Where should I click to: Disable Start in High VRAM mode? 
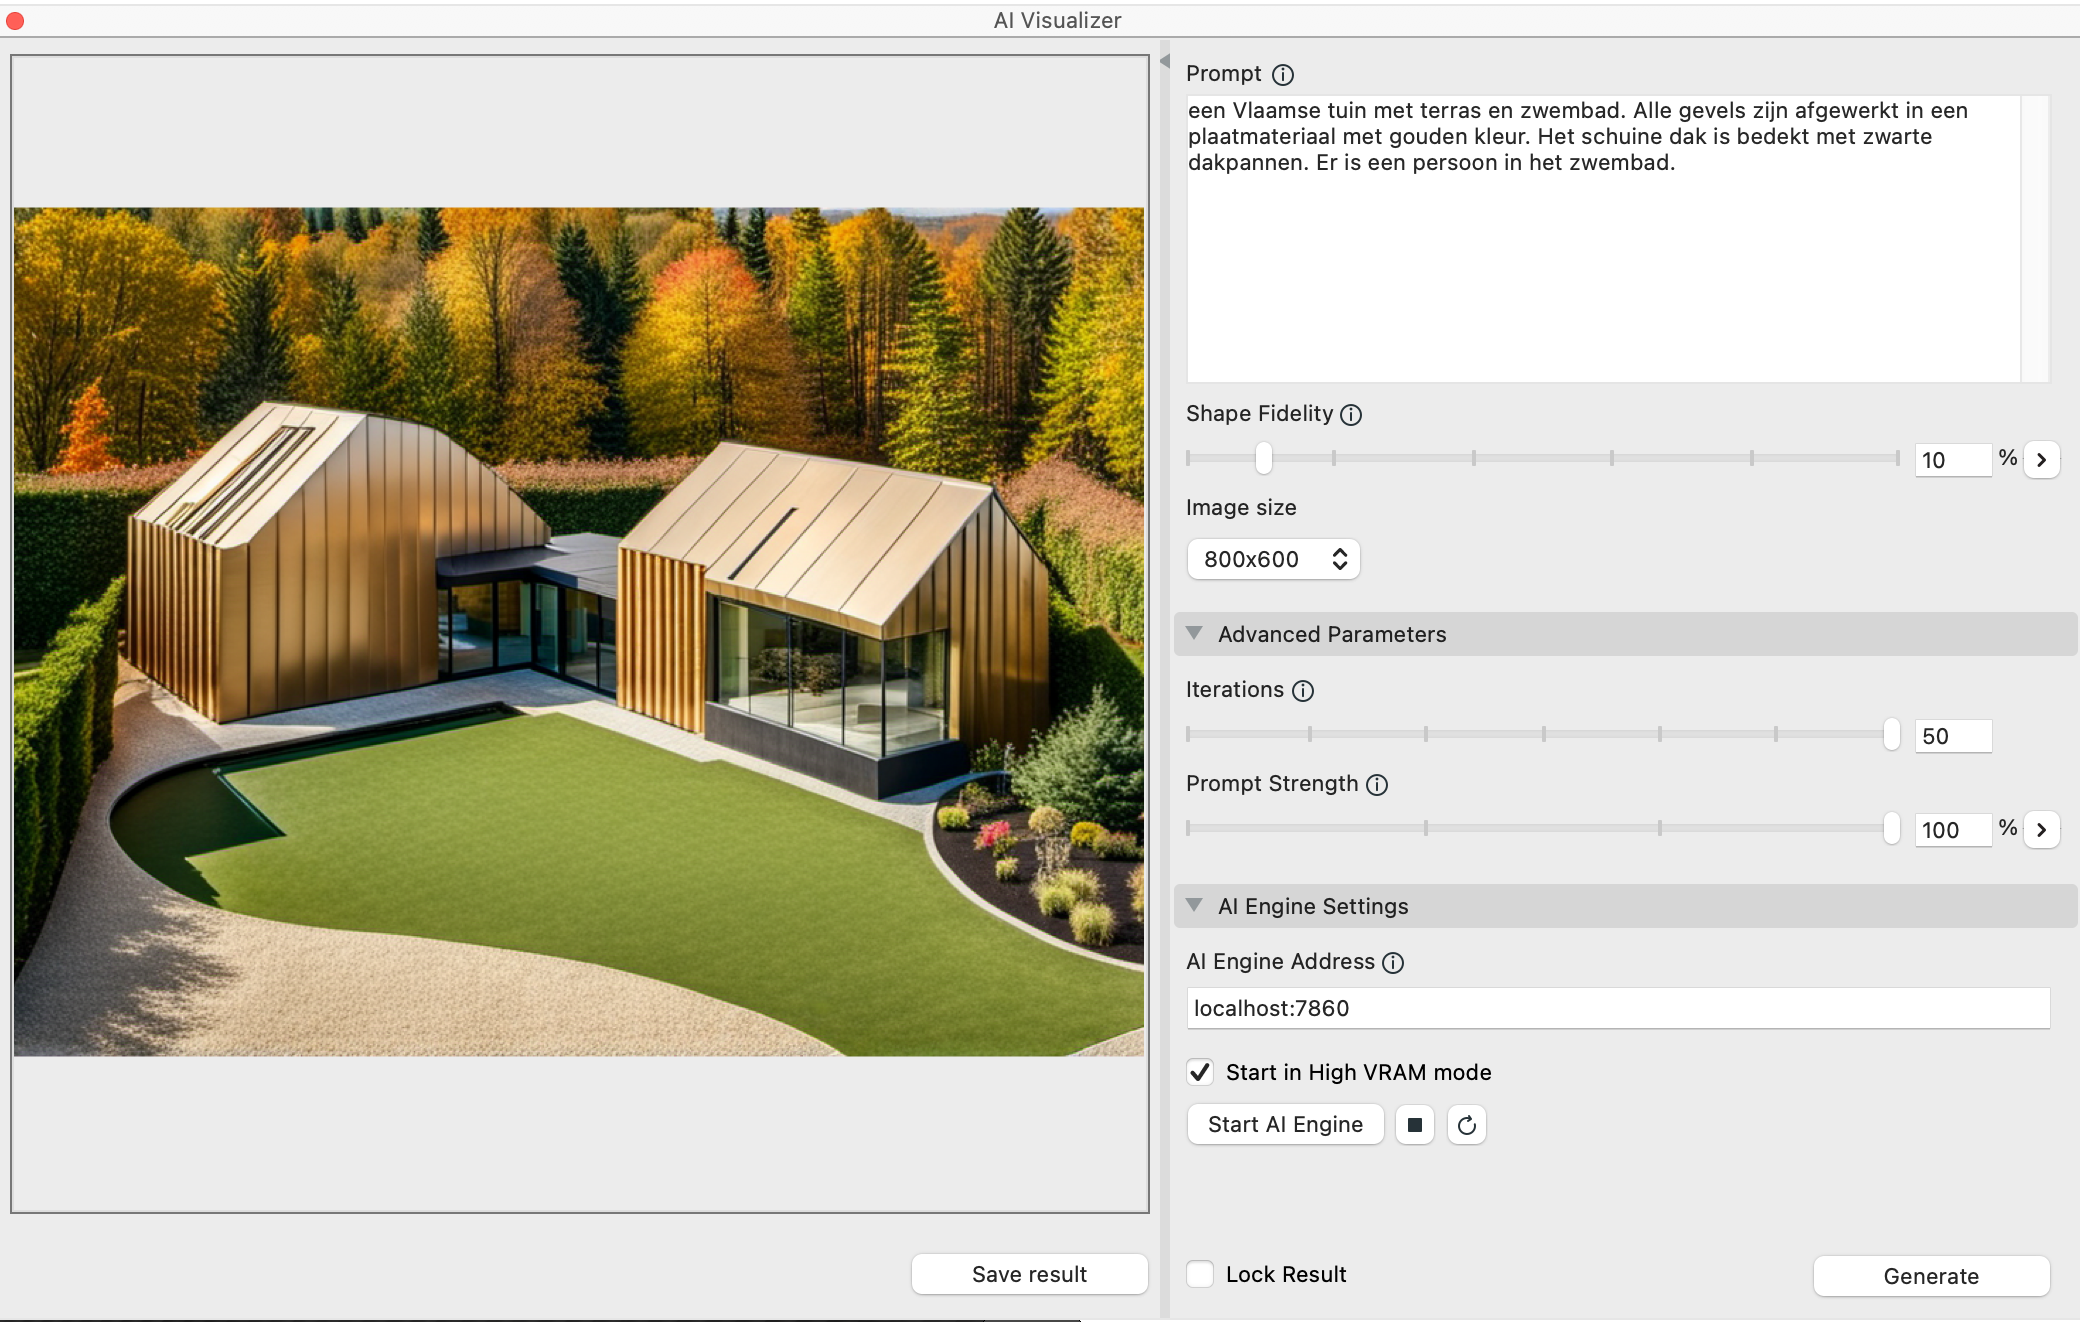pyautogui.click(x=1200, y=1072)
